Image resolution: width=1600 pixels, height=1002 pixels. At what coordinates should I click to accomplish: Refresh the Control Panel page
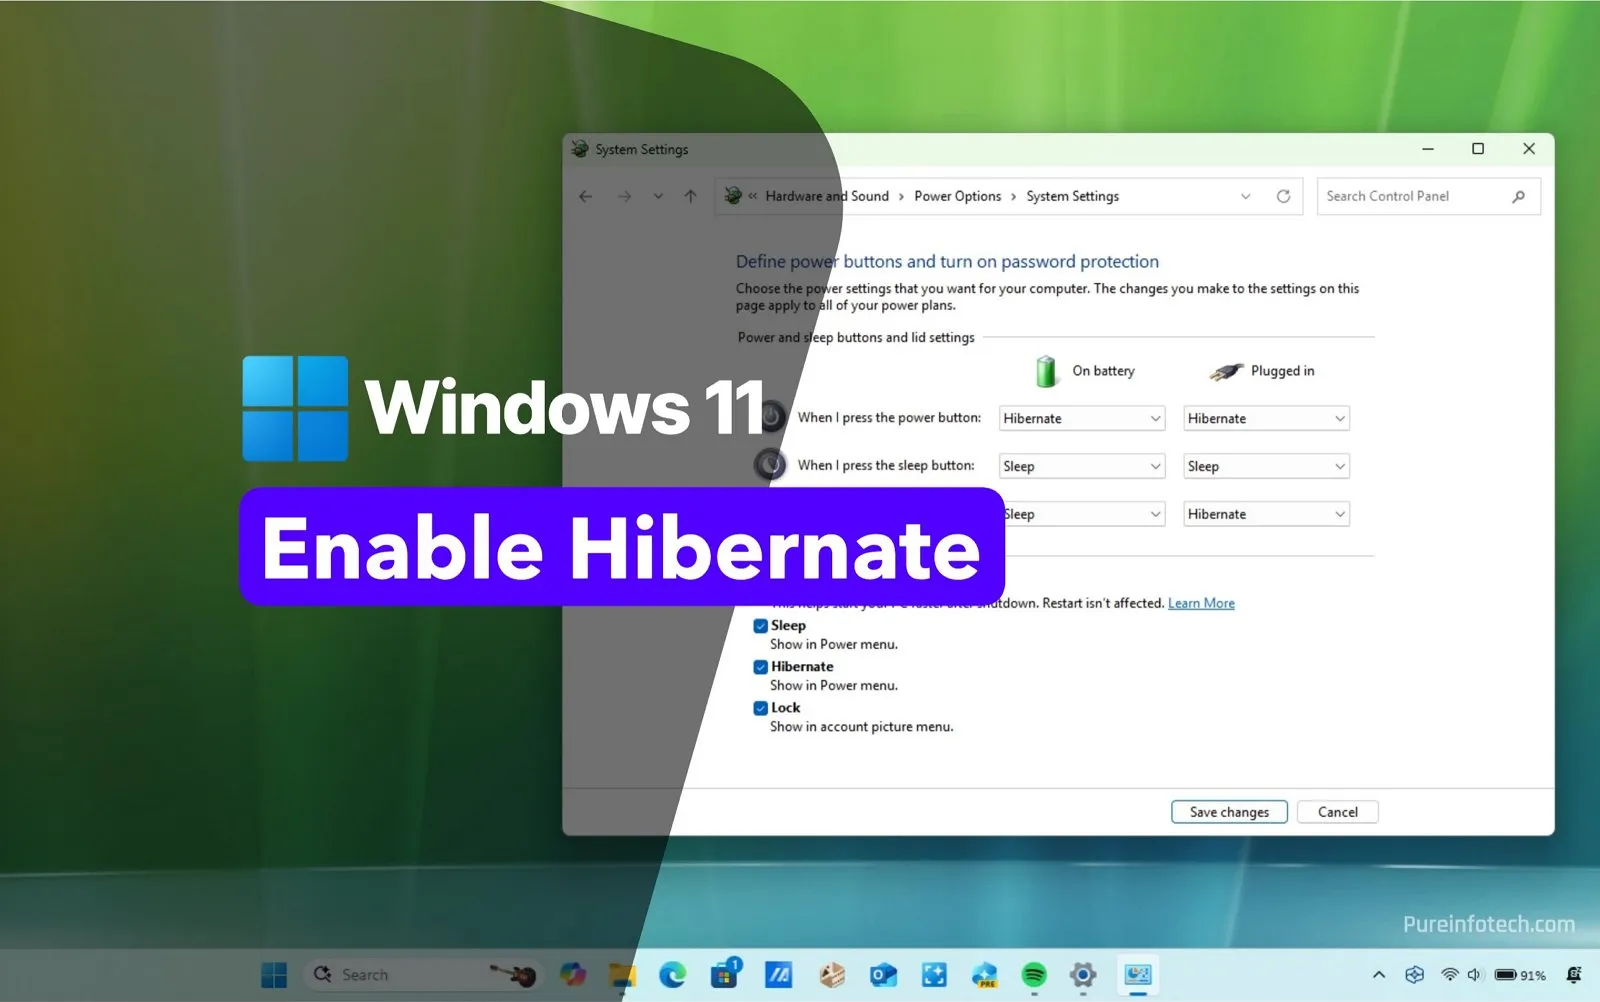pos(1283,196)
